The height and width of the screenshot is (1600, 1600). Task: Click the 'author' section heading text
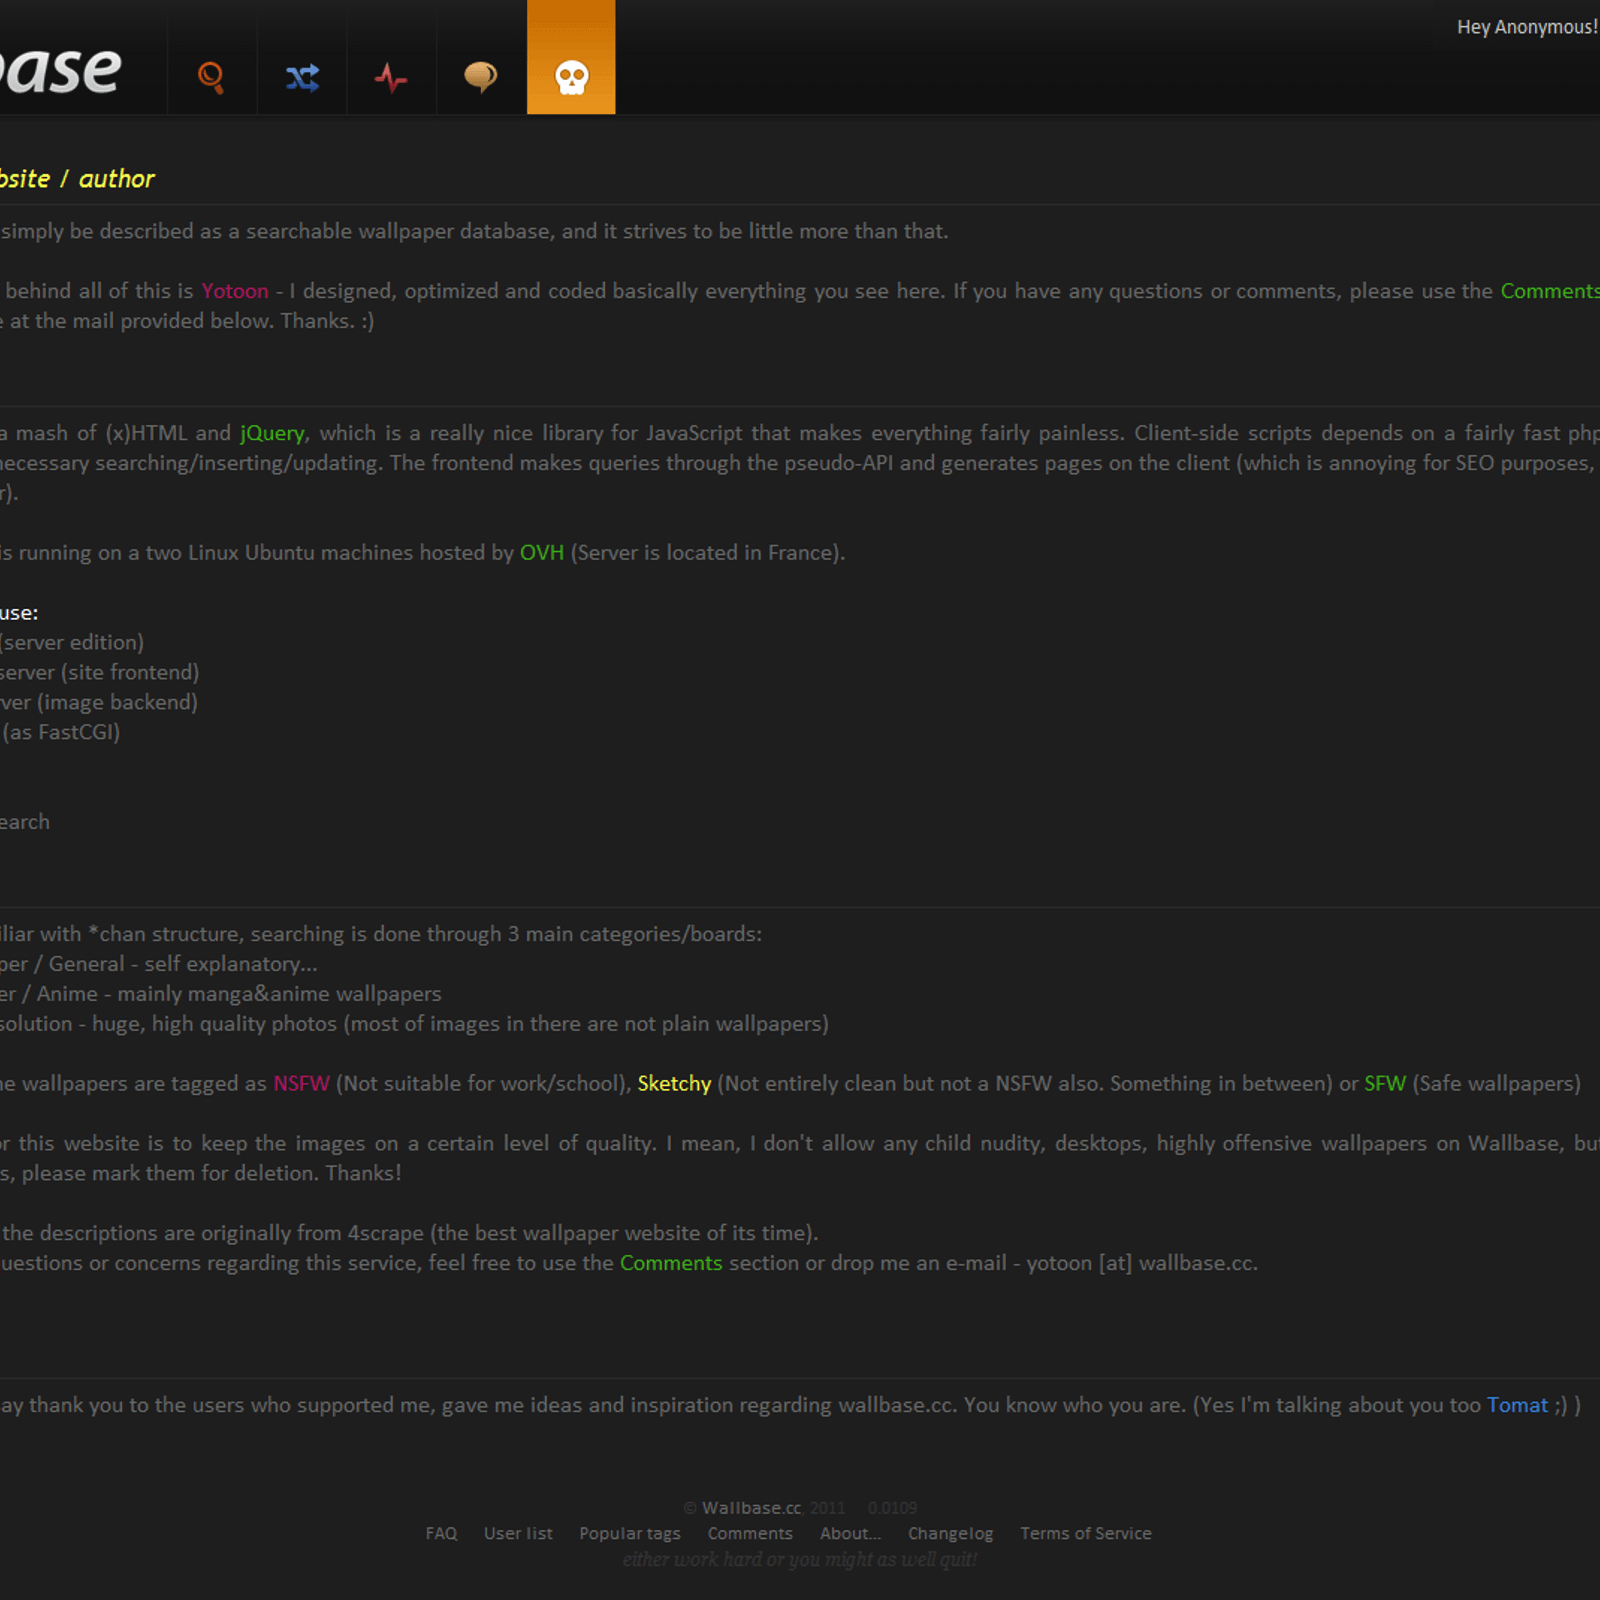117,179
